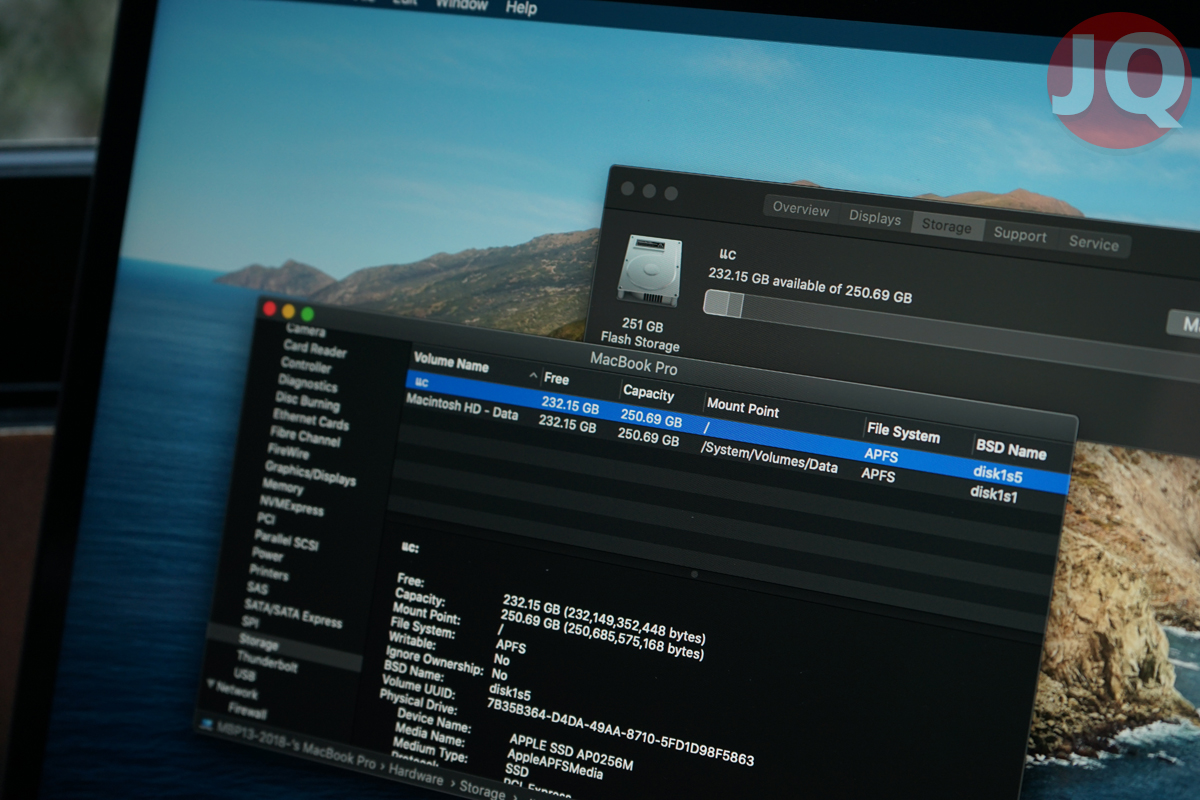Image resolution: width=1200 pixels, height=800 pixels.
Task: Click the /System/Volumes/Data mount point cell
Action: click(769, 456)
